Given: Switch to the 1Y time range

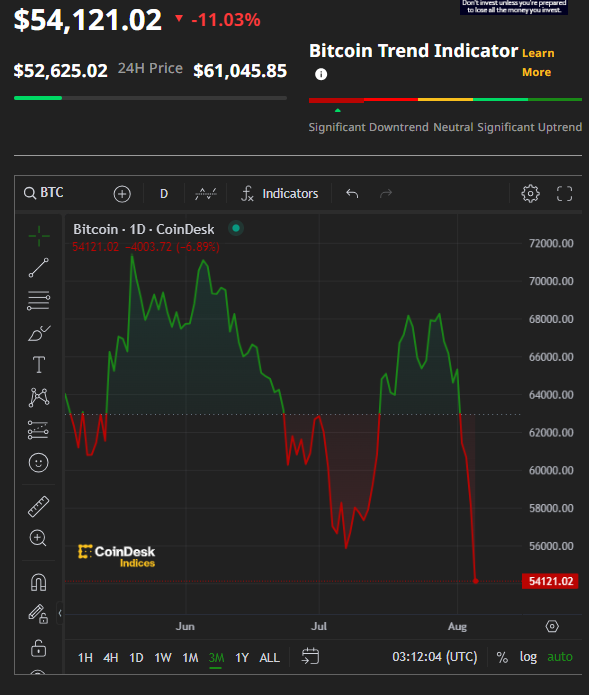Looking at the screenshot, I should [x=242, y=657].
